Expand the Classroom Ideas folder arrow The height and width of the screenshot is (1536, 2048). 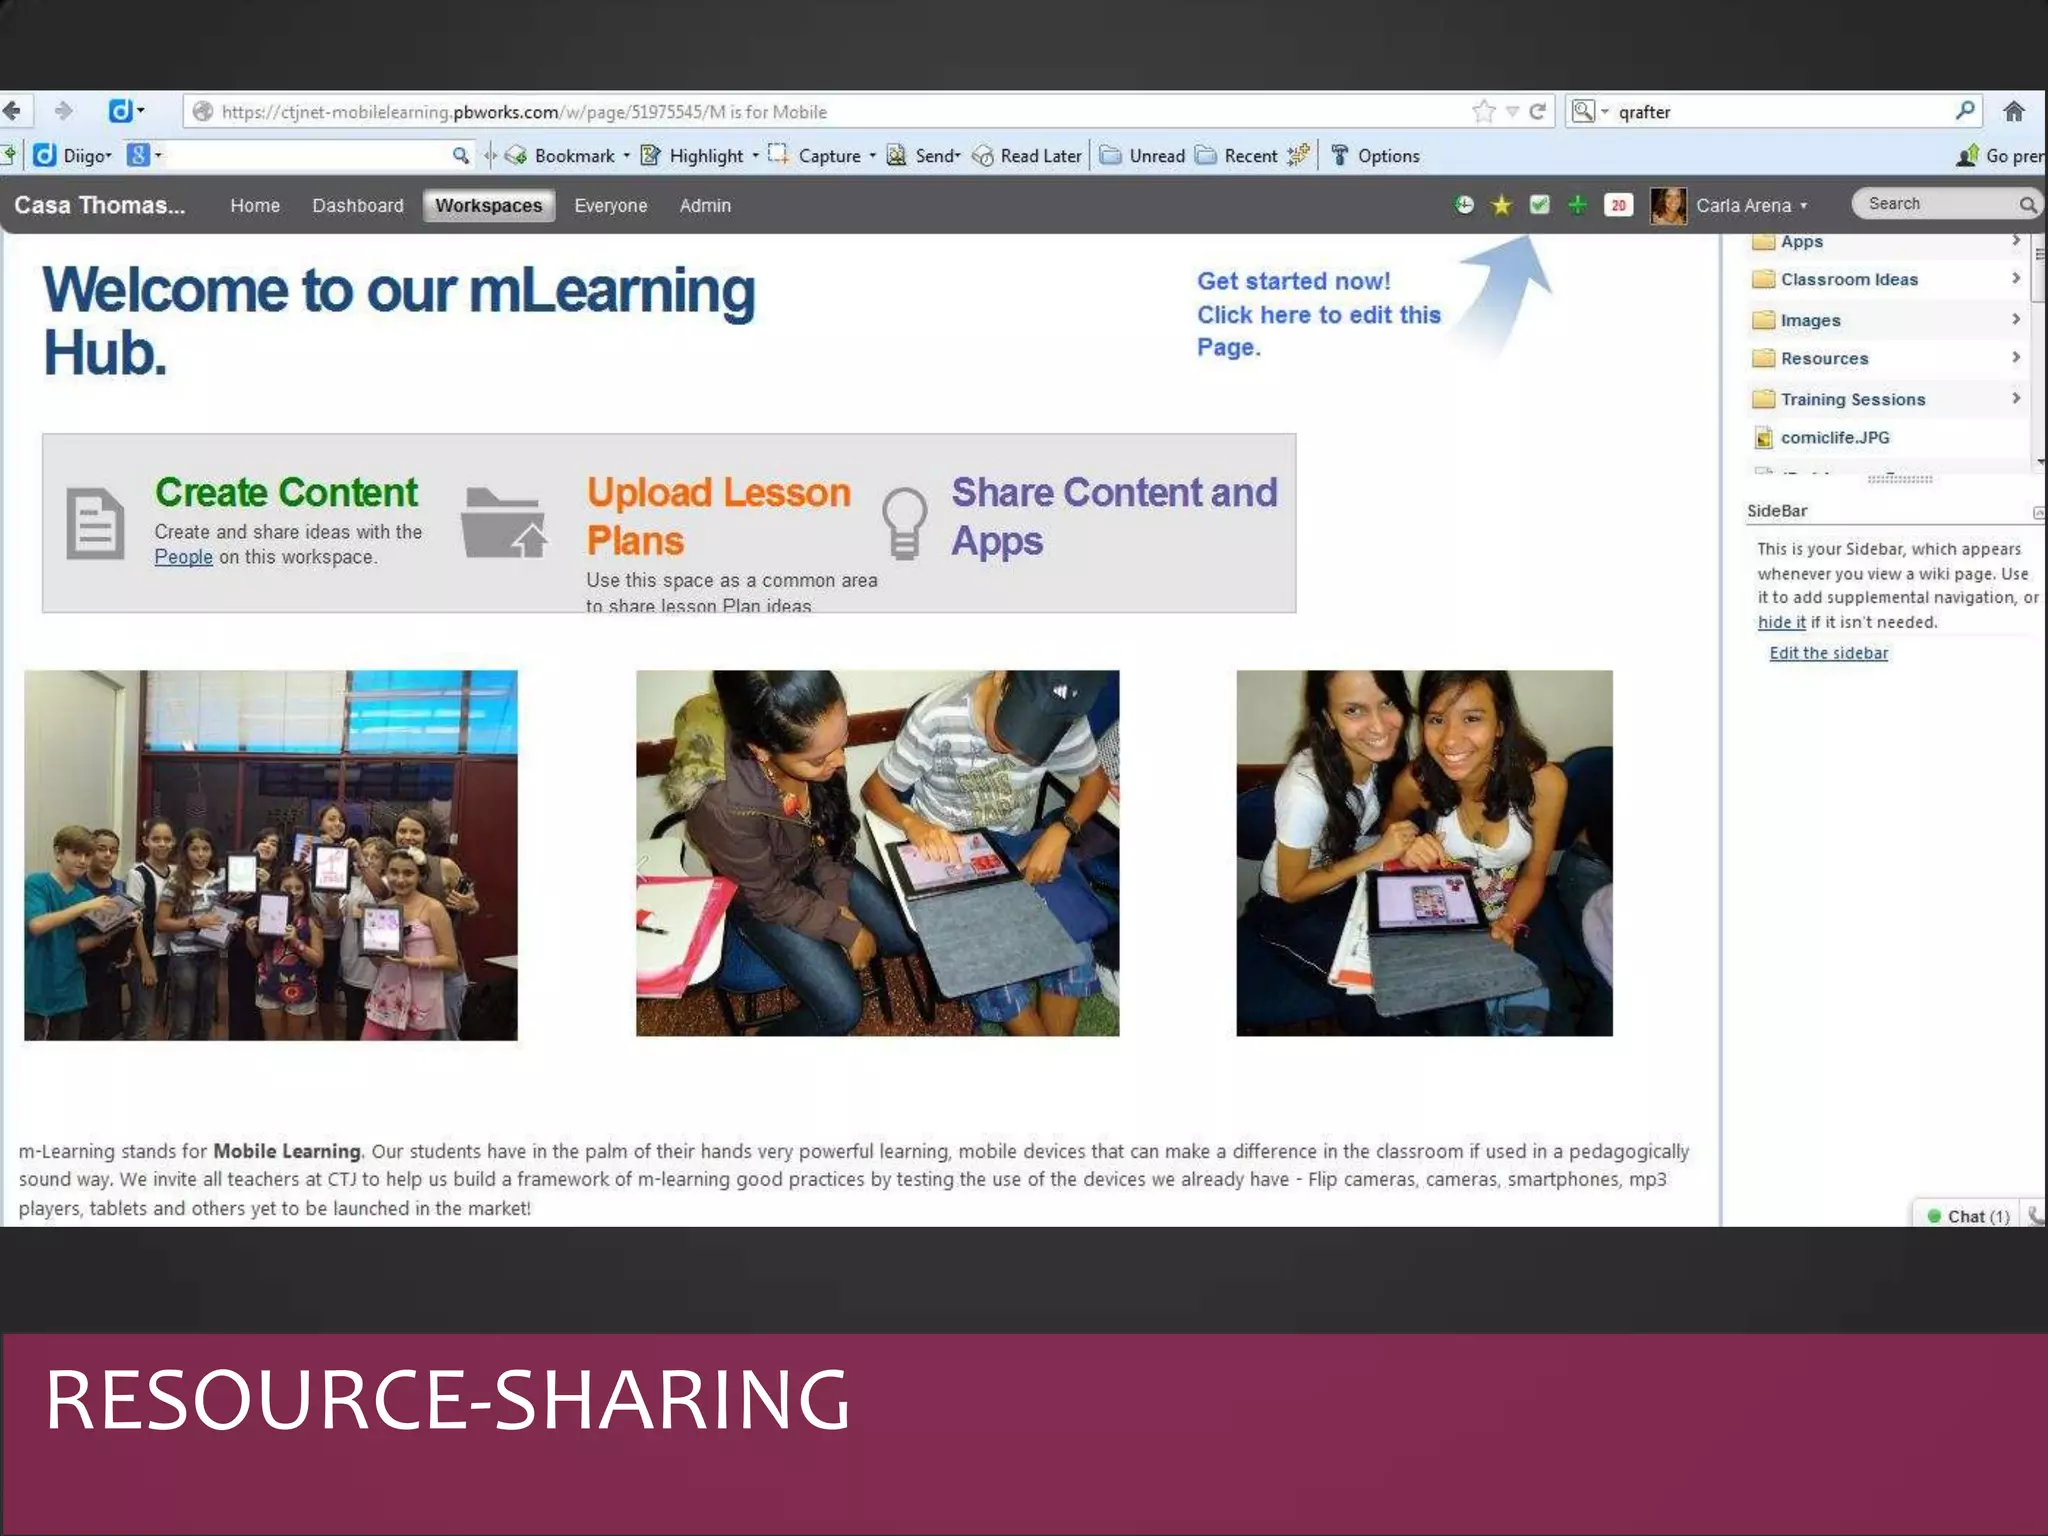pos(2016,278)
